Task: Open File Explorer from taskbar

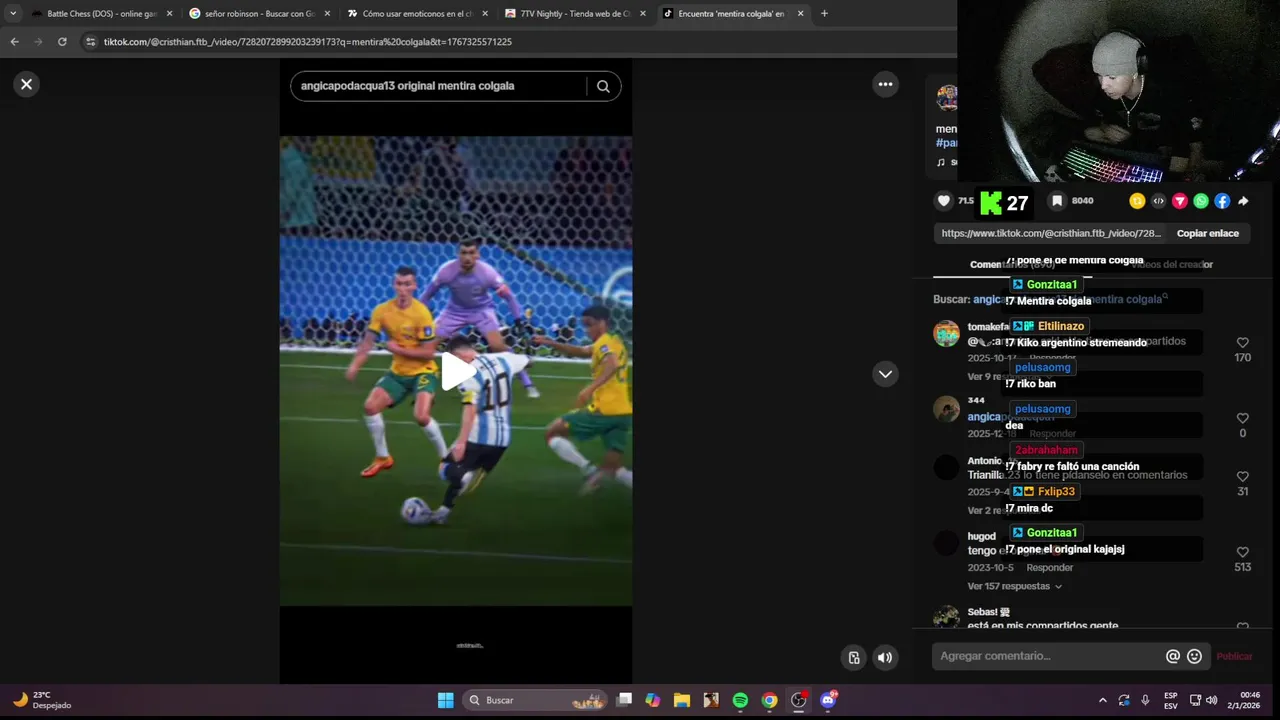Action: pos(681,700)
